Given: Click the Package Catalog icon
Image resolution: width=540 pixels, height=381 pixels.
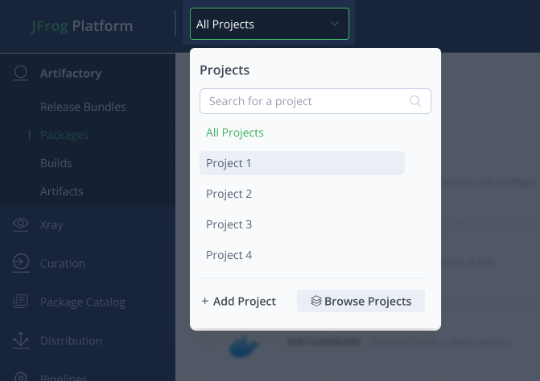Looking at the screenshot, I should click(21, 301).
